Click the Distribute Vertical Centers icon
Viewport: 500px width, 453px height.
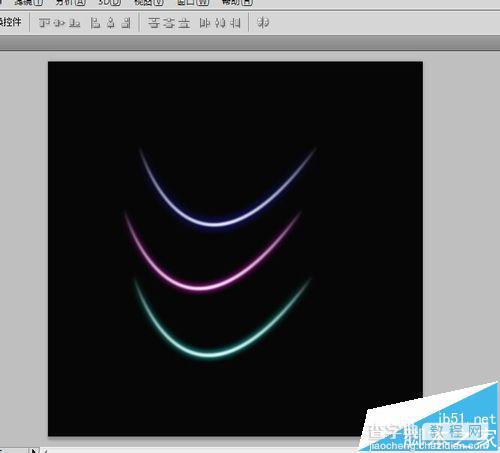(169, 23)
